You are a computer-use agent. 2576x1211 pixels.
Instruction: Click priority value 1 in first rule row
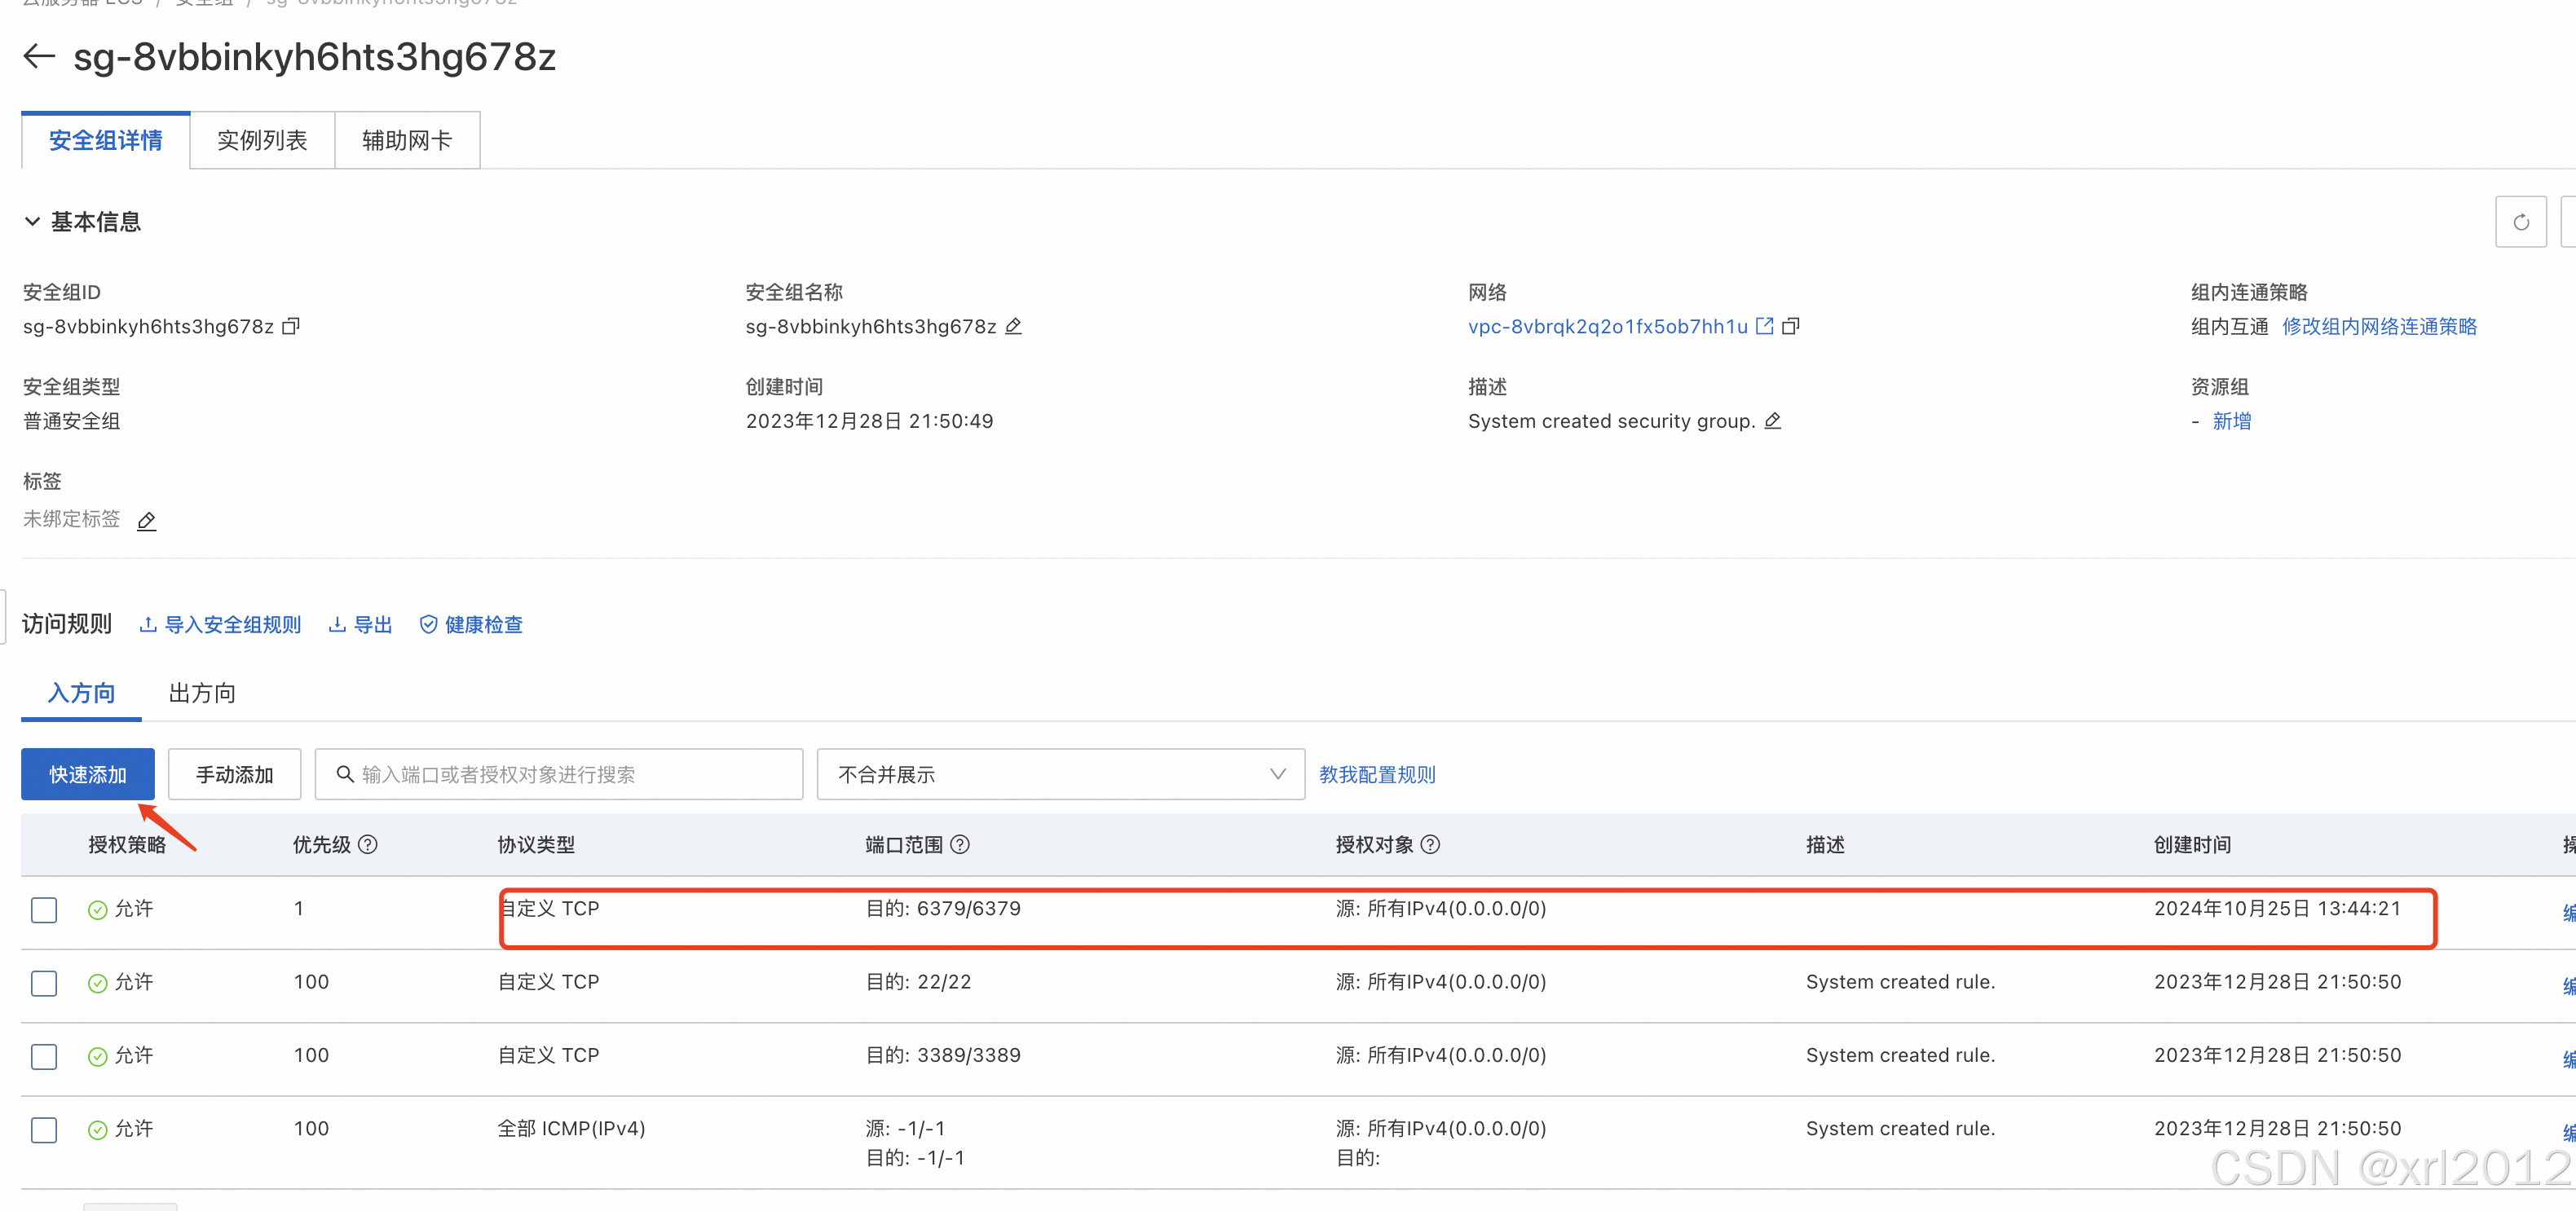299,908
